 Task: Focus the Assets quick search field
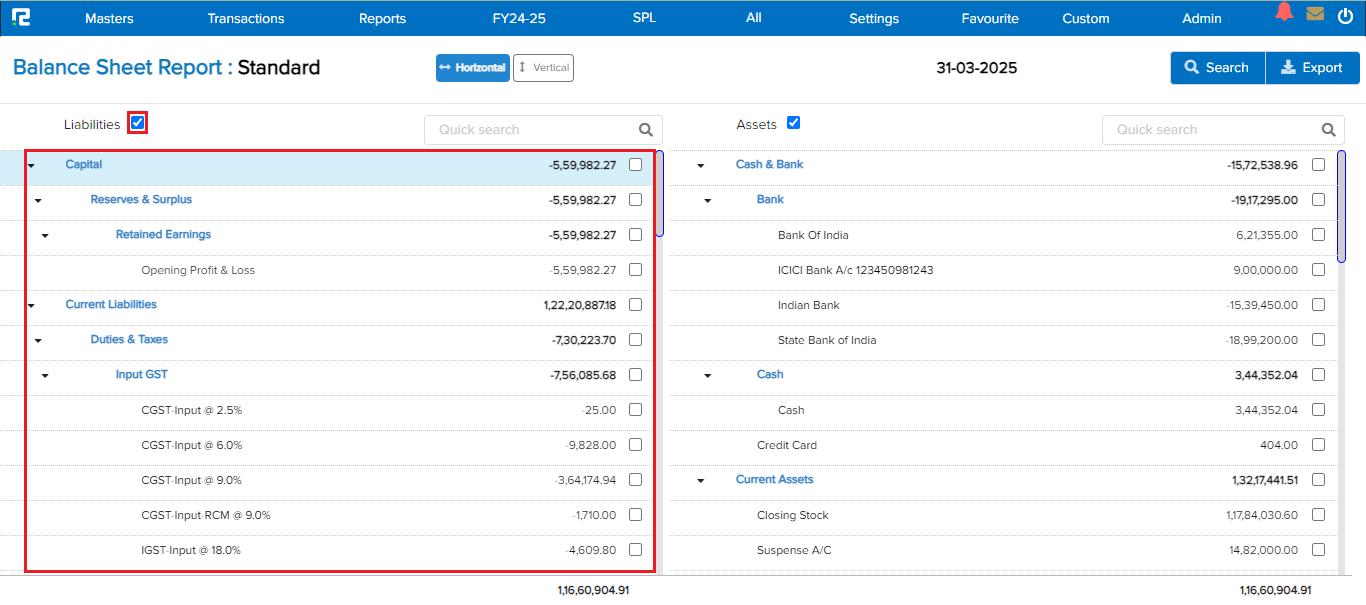(1210, 130)
